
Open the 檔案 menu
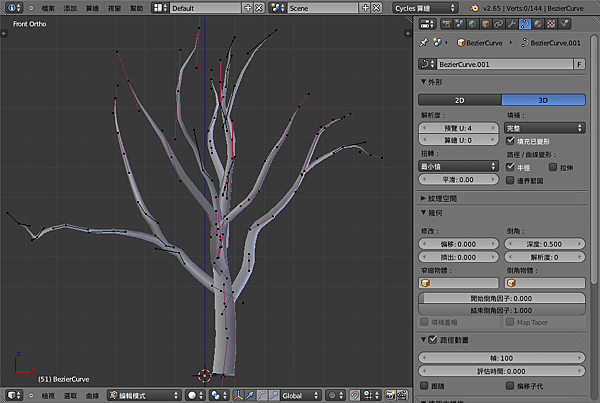click(x=50, y=7)
